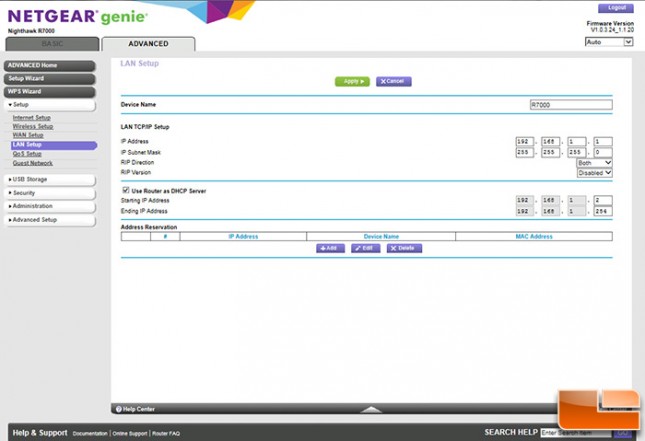Click the search help Go button
Viewport: 645px width, 441px height.
click(x=622, y=432)
